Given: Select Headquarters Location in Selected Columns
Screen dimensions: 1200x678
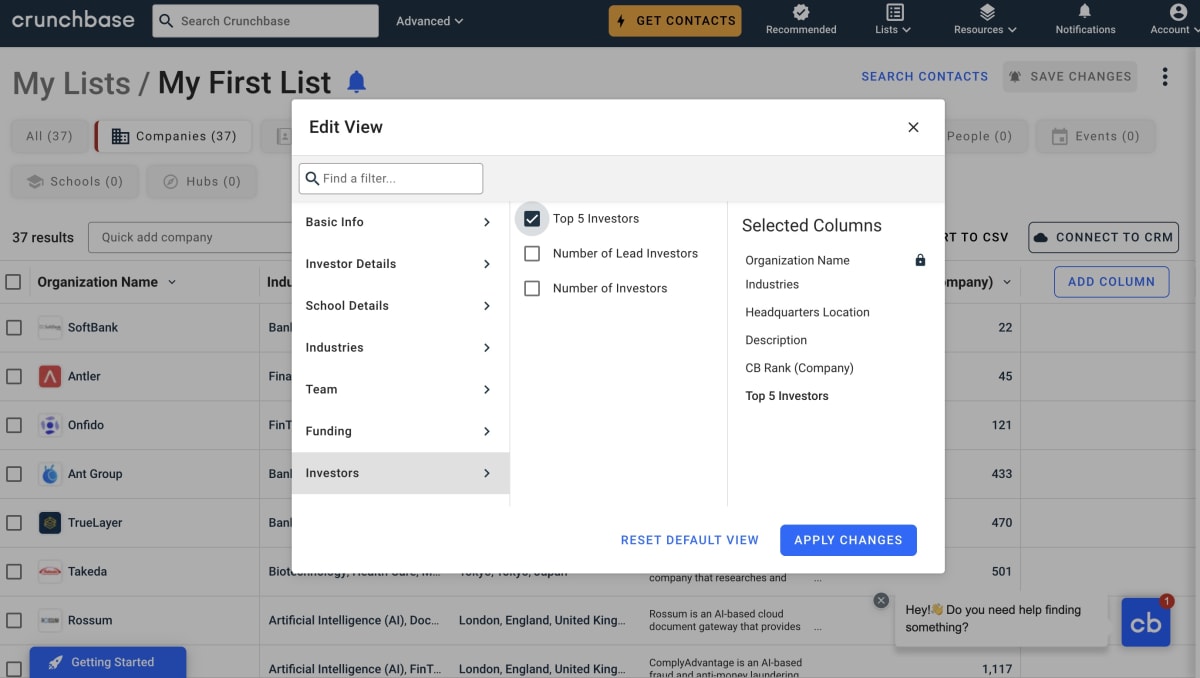Looking at the screenshot, I should point(807,312).
